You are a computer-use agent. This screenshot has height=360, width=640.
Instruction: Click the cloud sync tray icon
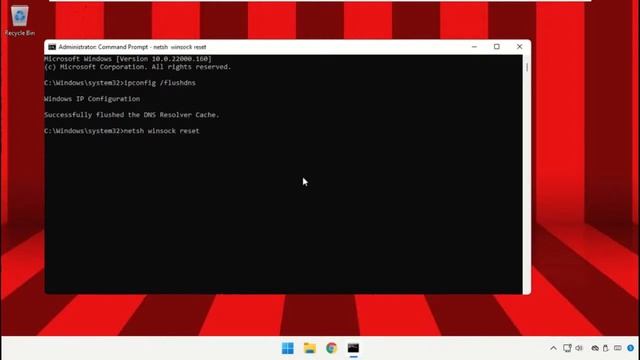(595, 348)
